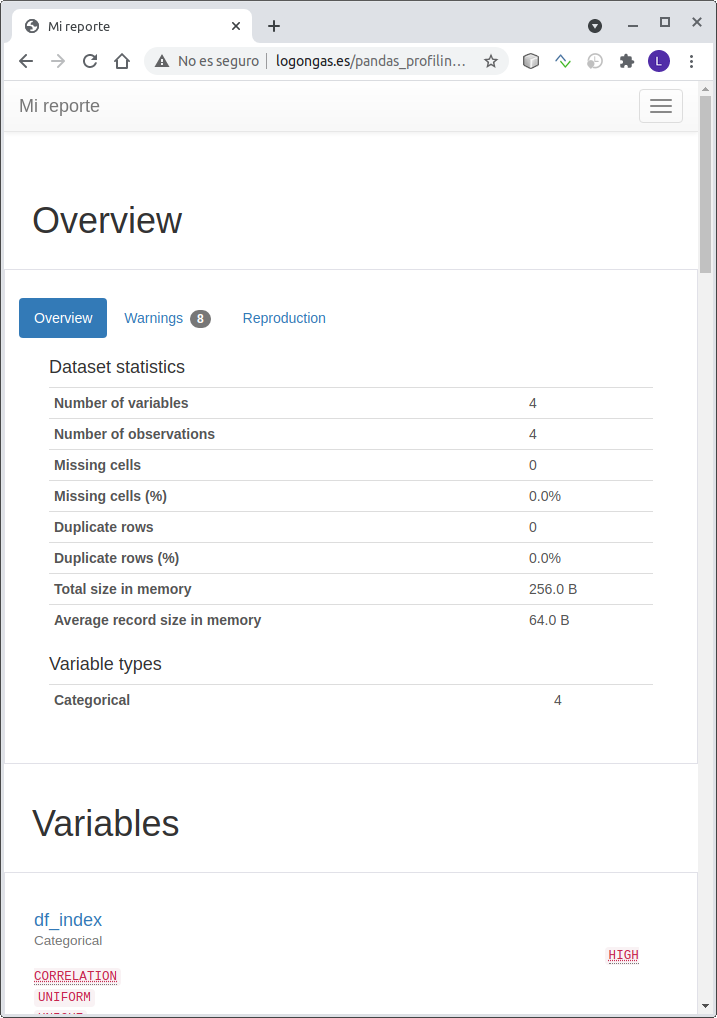Image resolution: width=717 pixels, height=1018 pixels.
Task: Click the address bar URL field
Action: pyautogui.click(x=370, y=61)
